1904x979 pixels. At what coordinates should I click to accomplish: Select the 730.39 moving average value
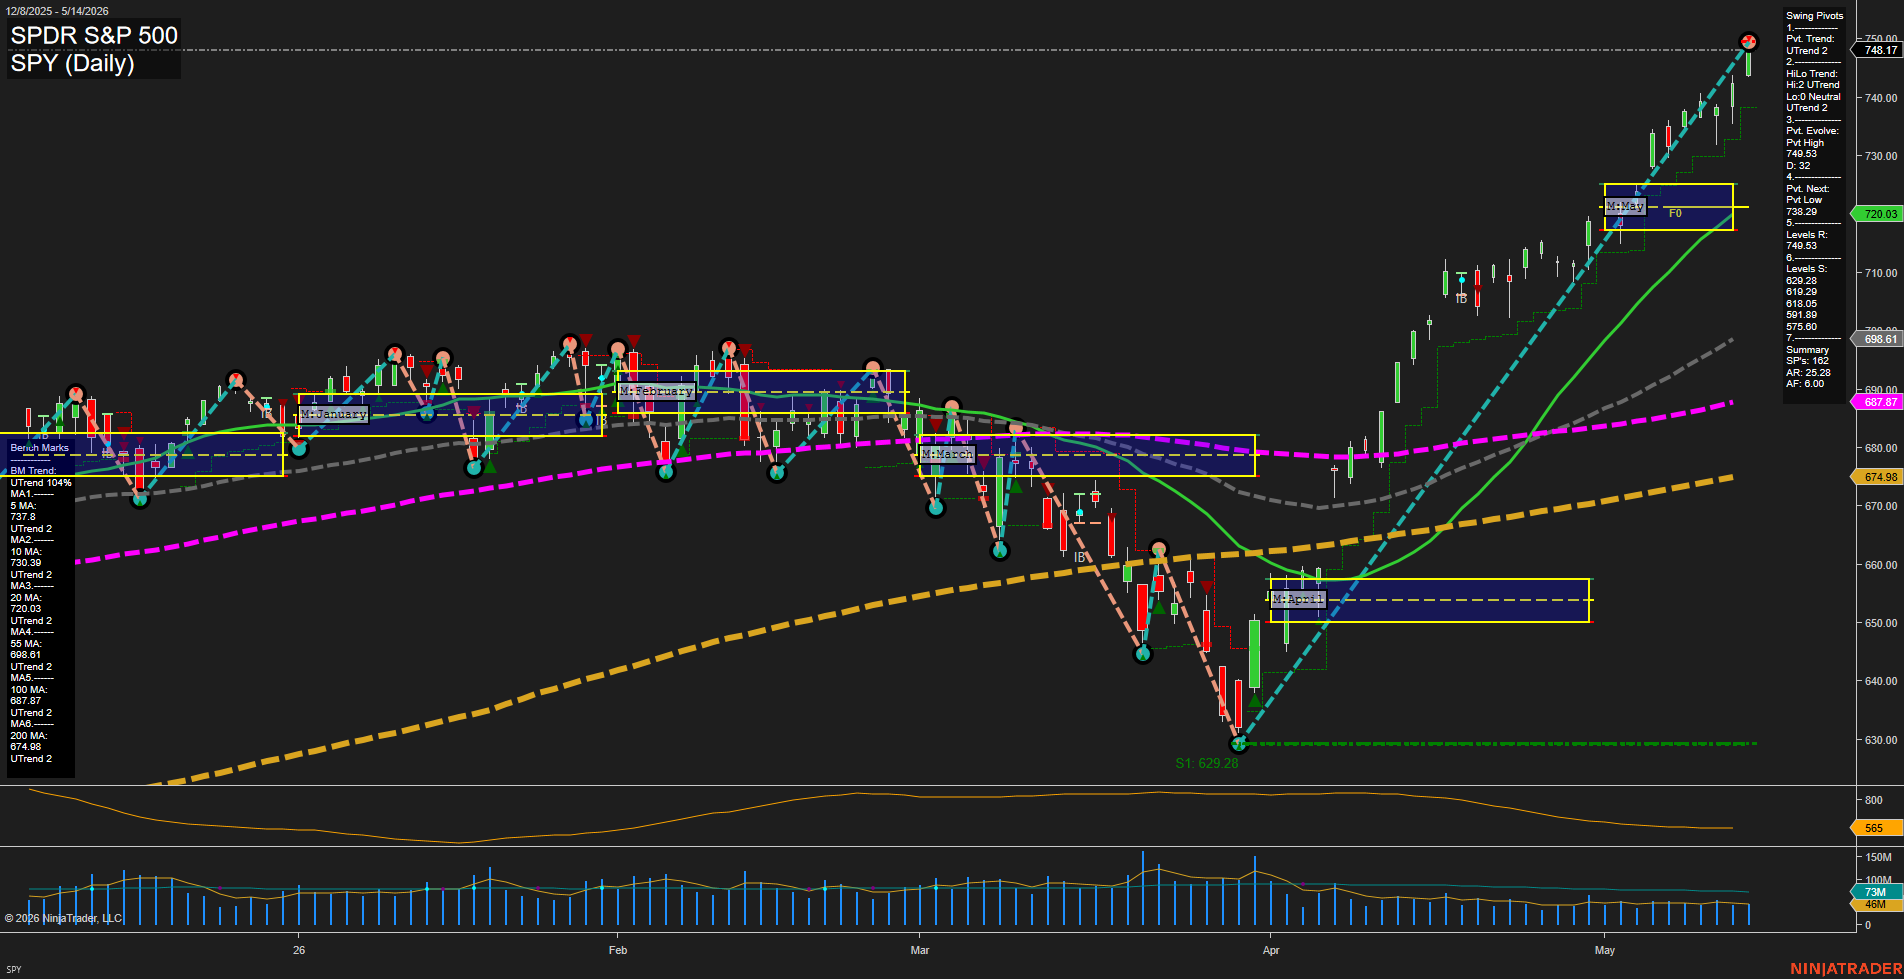(x=26, y=563)
